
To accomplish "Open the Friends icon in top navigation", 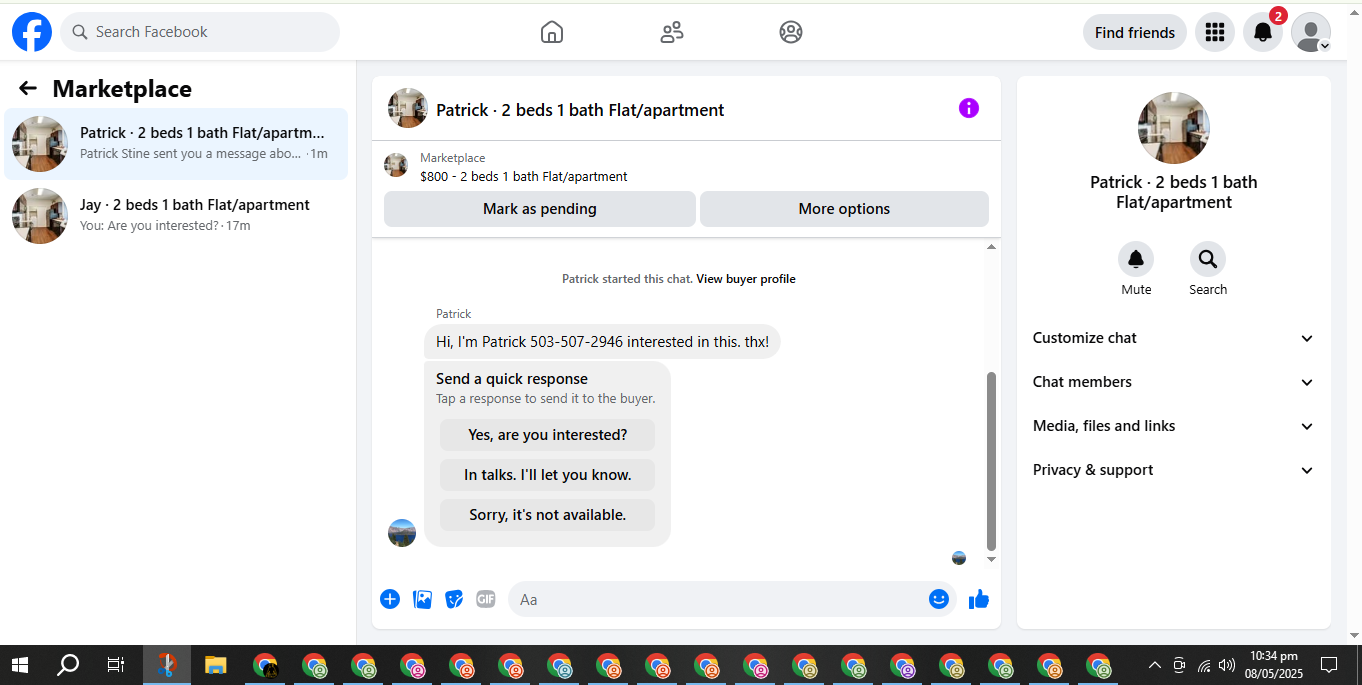I will pyautogui.click(x=672, y=32).
